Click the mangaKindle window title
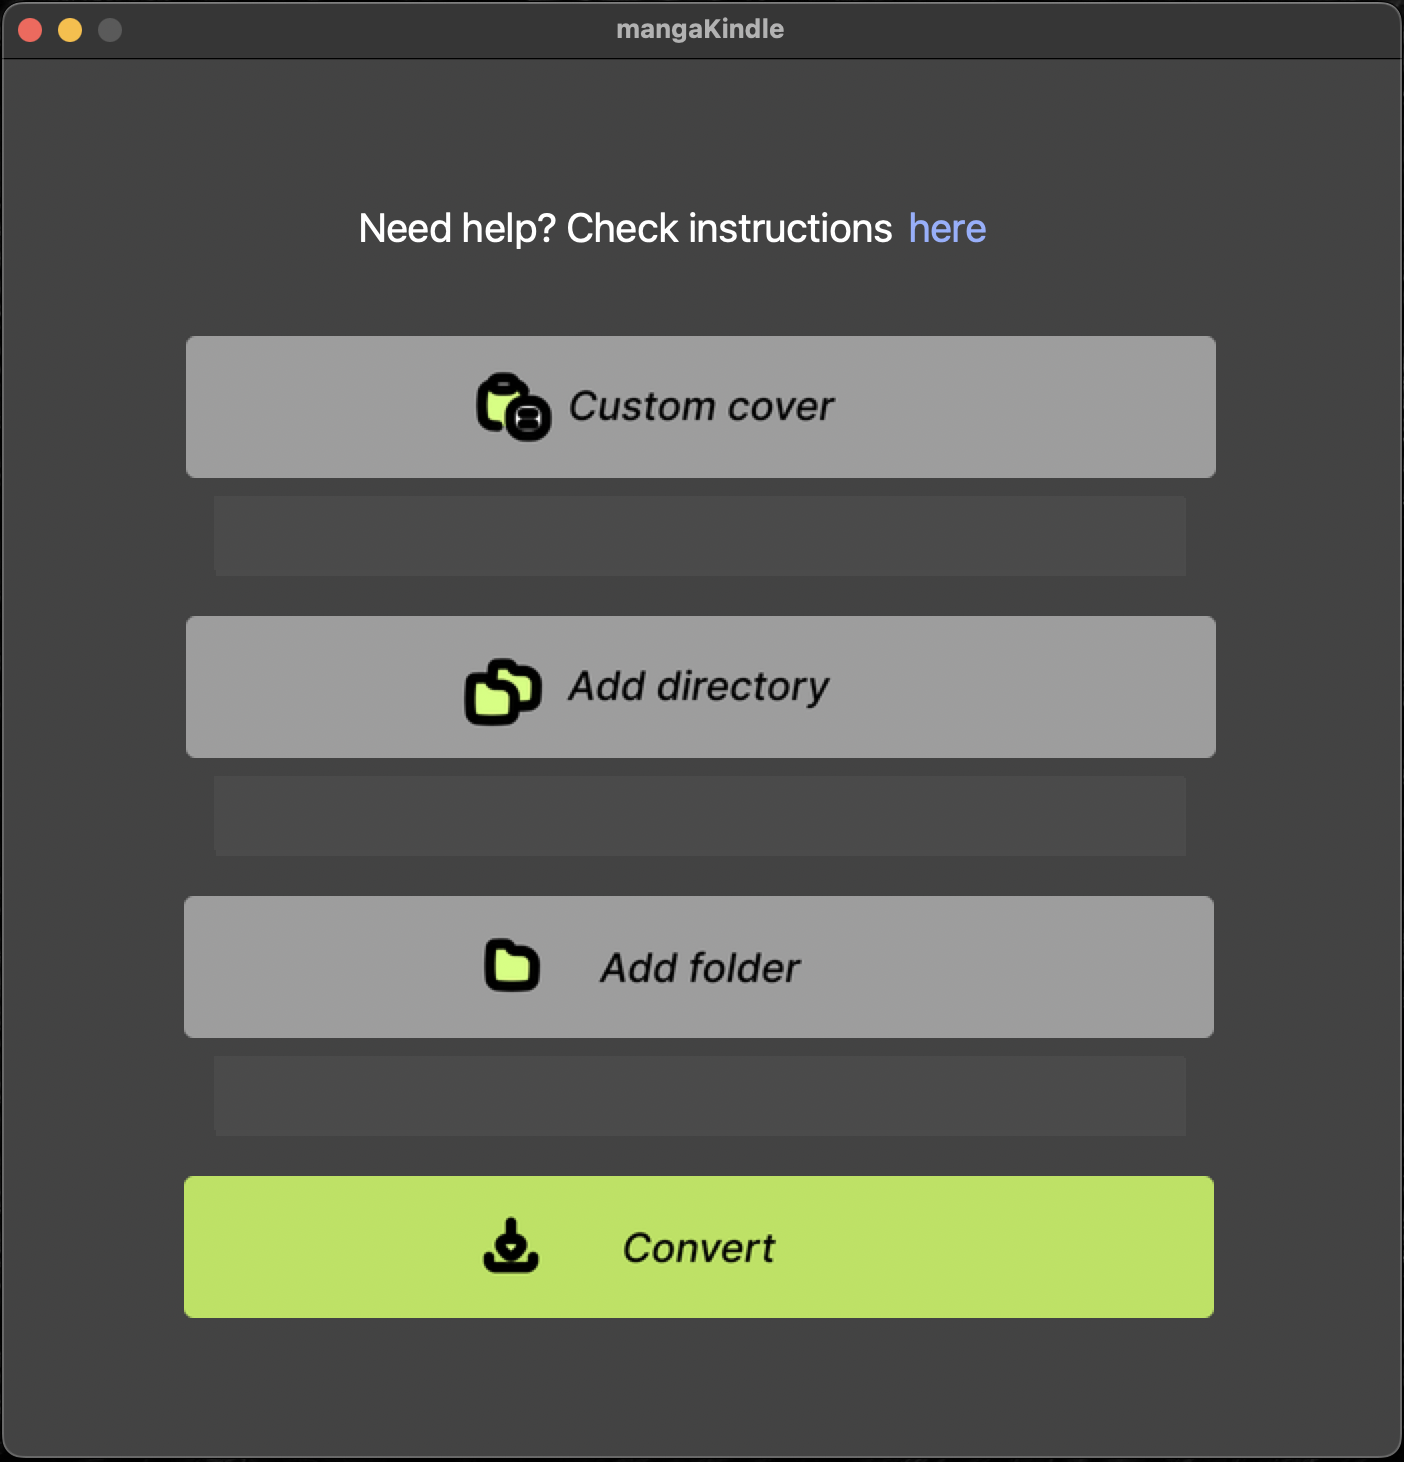The width and height of the screenshot is (1404, 1462). 700,29
